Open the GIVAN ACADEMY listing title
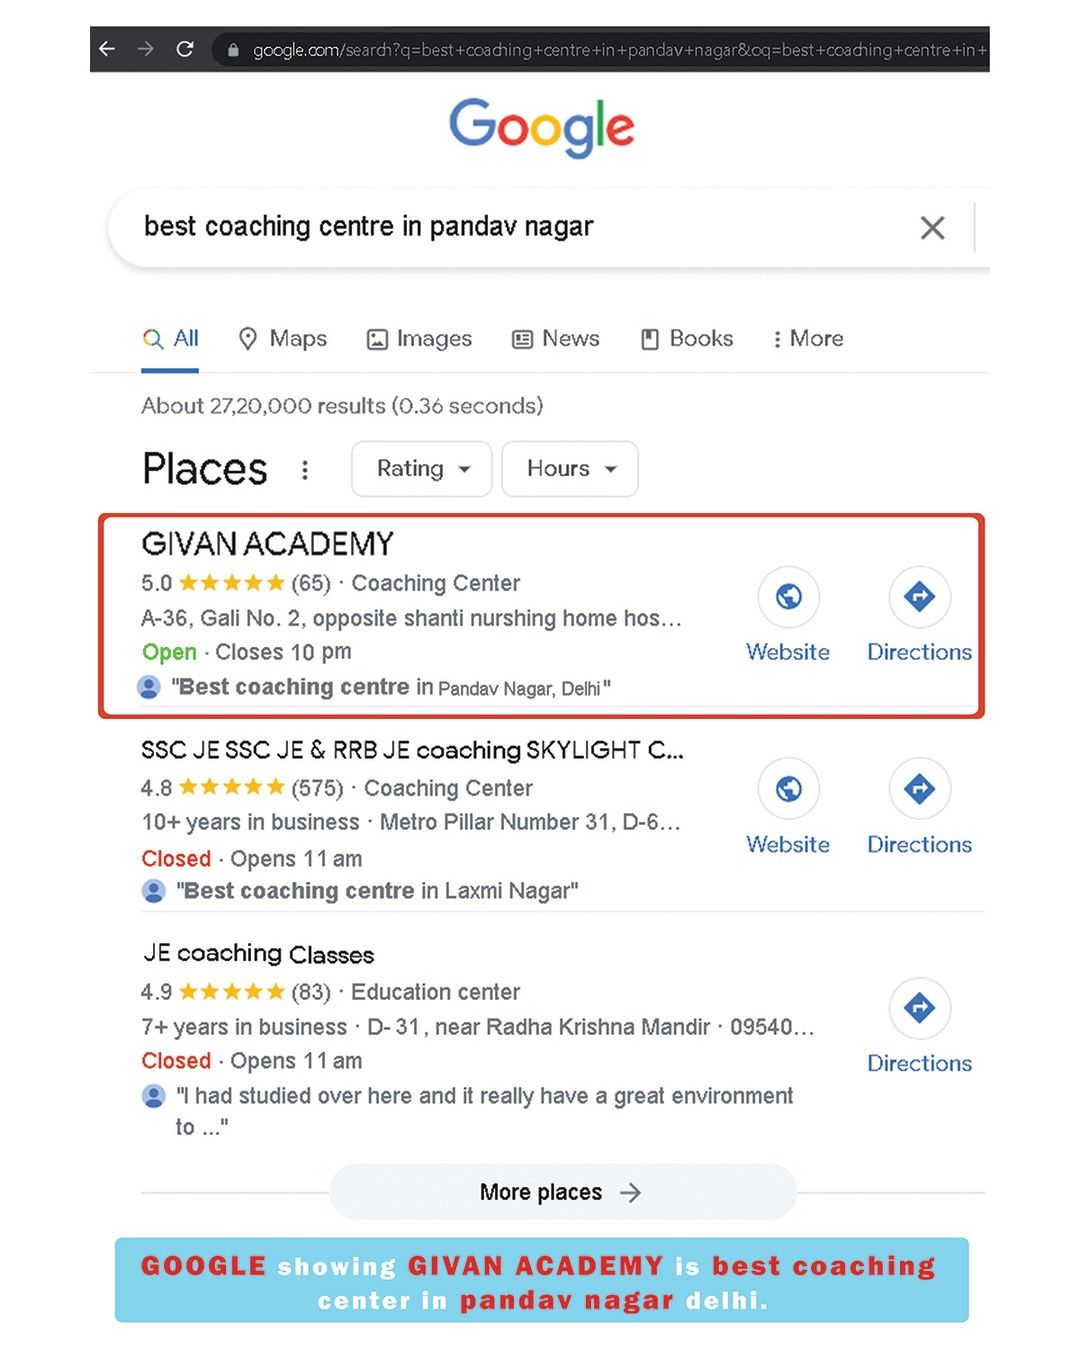The width and height of the screenshot is (1080, 1350). point(268,544)
